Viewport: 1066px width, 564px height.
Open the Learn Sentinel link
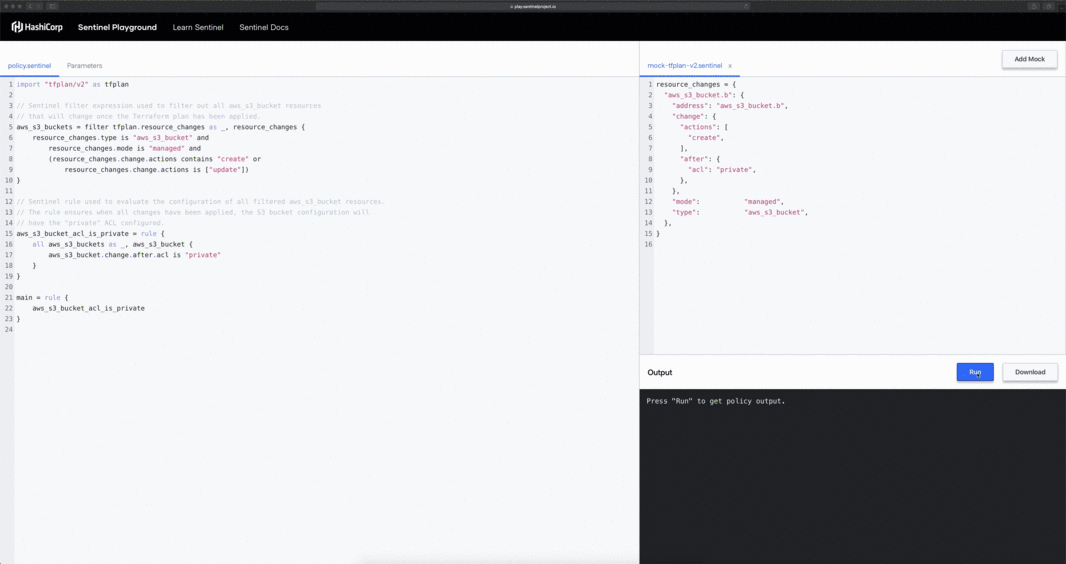[x=198, y=27]
